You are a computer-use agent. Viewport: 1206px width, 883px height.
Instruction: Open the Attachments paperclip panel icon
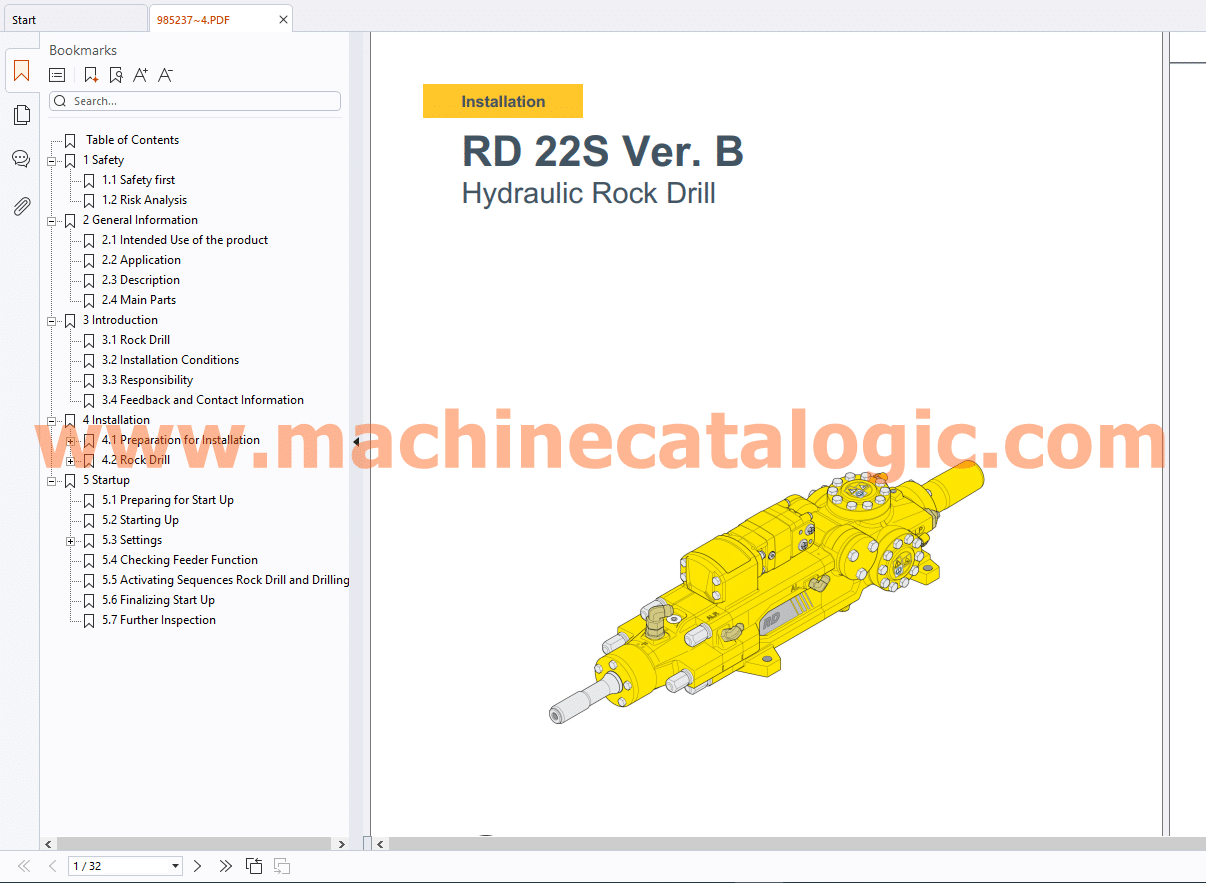tap(21, 206)
